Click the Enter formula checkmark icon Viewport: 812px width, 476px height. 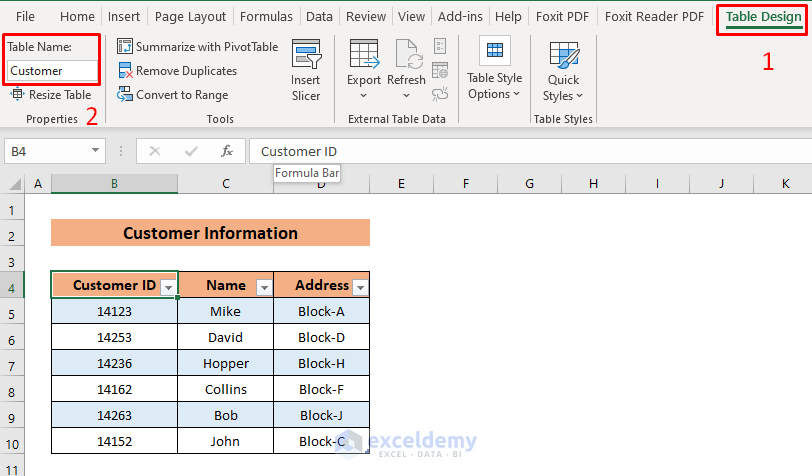pos(191,151)
